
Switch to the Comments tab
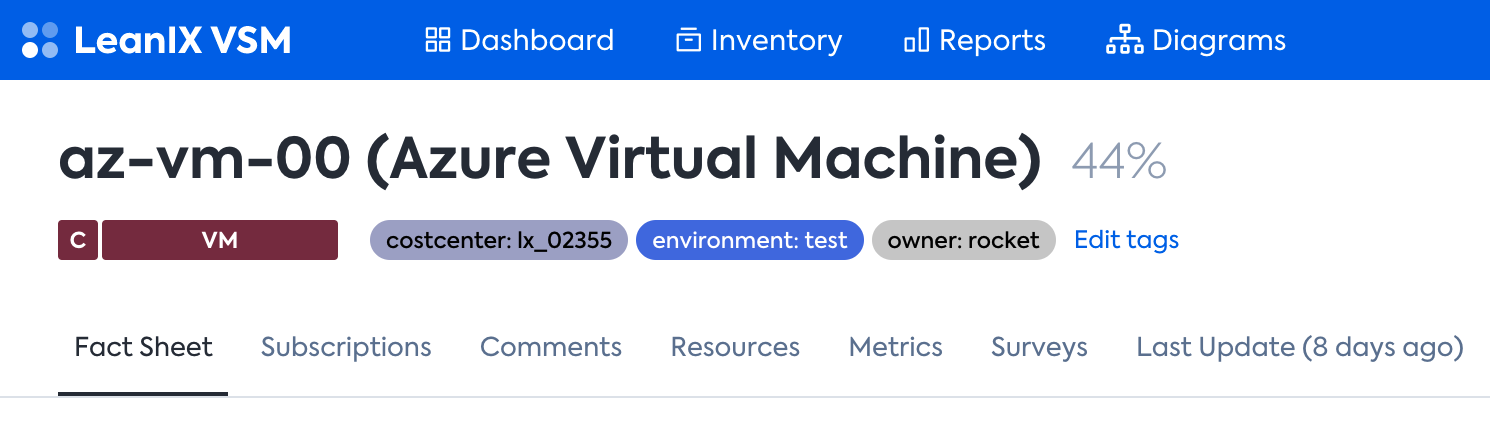tap(551, 347)
